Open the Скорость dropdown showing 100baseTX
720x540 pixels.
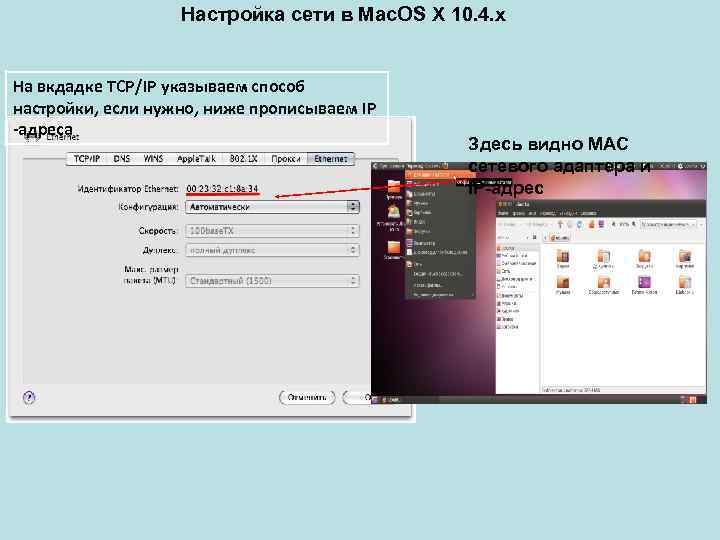[x=272, y=231]
